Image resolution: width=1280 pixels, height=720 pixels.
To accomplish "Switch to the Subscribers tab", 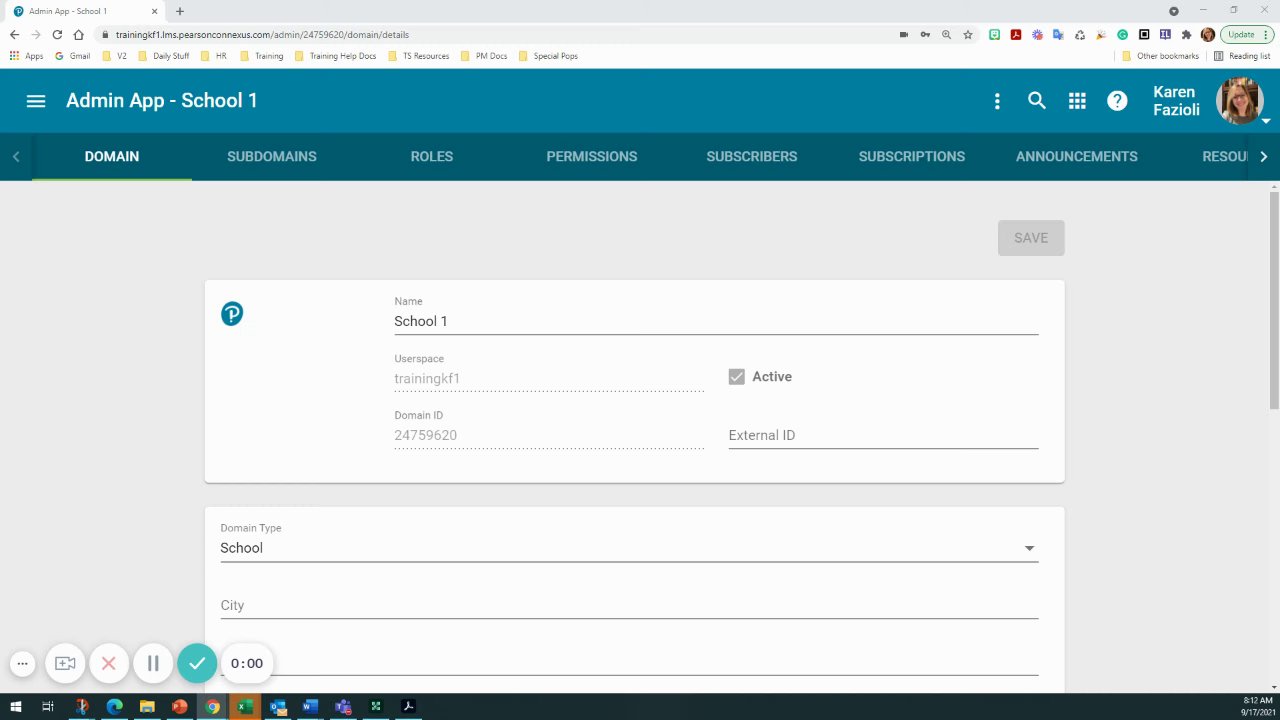I will (x=752, y=157).
